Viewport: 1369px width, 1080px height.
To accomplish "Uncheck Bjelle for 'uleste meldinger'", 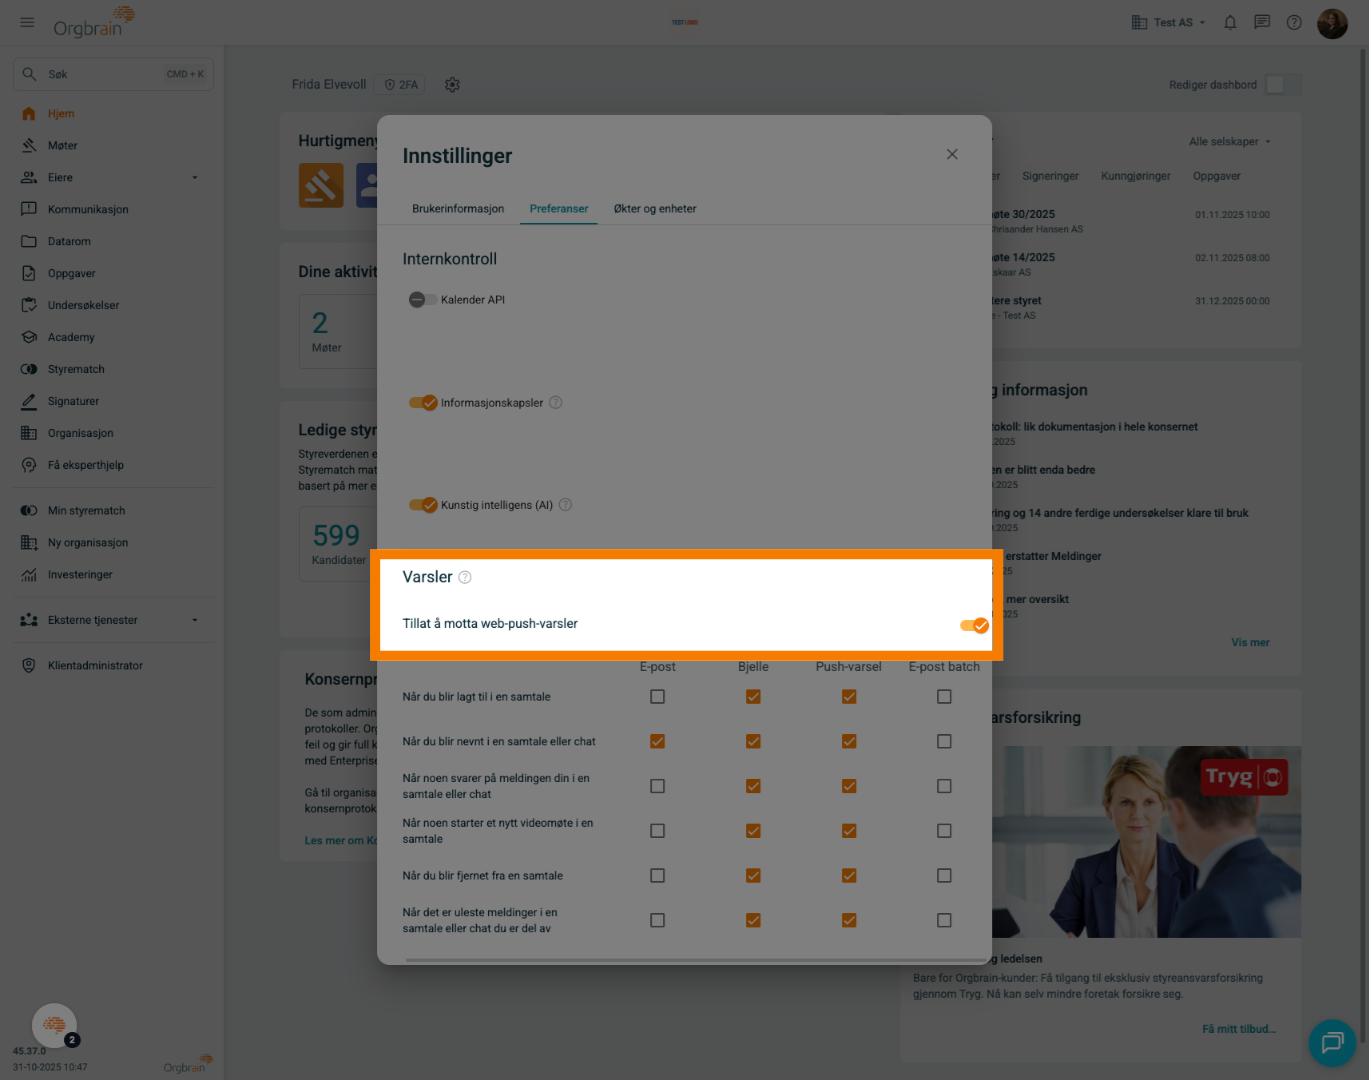I will [x=753, y=921].
